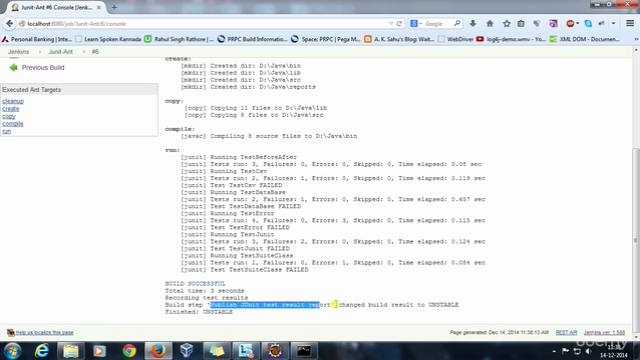Open the Firefox hamburger menu

tap(630, 24)
